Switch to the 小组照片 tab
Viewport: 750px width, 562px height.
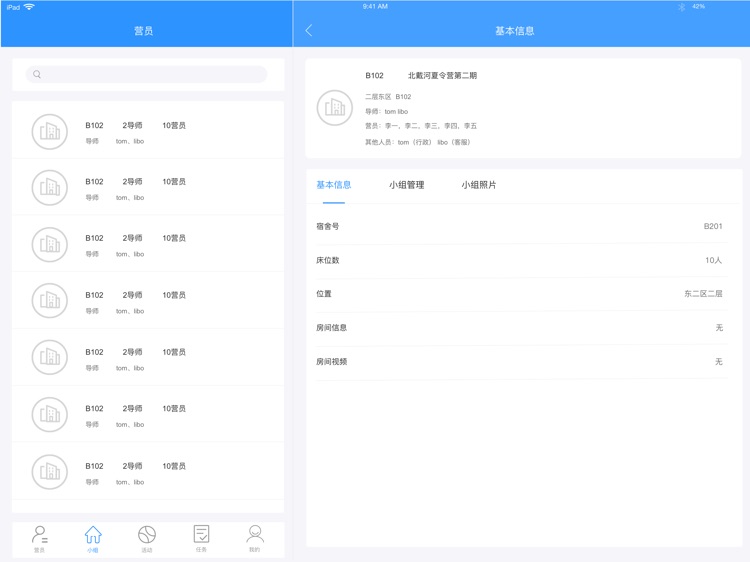pyautogui.click(x=479, y=185)
